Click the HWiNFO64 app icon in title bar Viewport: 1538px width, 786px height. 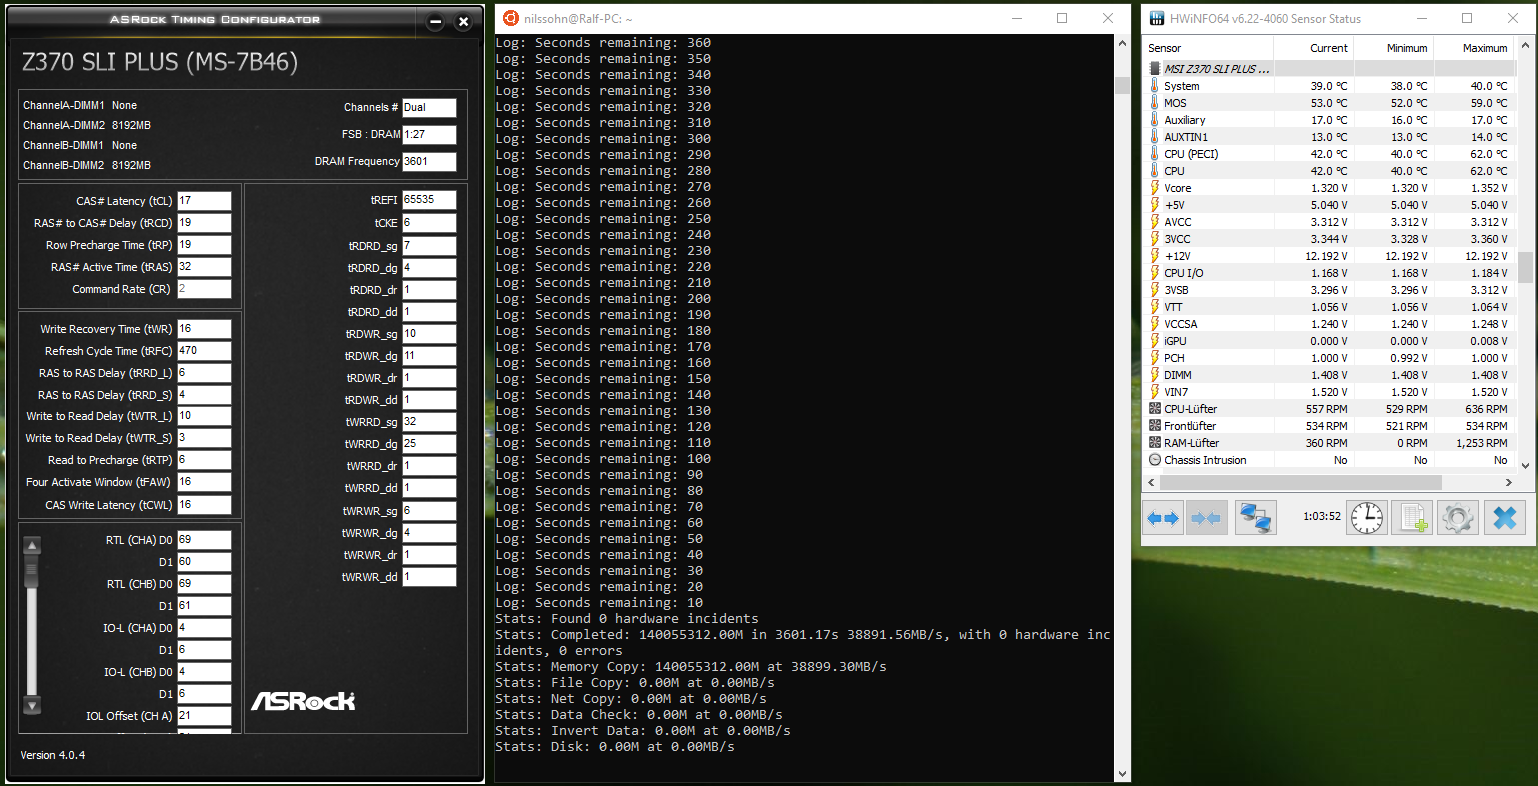pos(1157,18)
